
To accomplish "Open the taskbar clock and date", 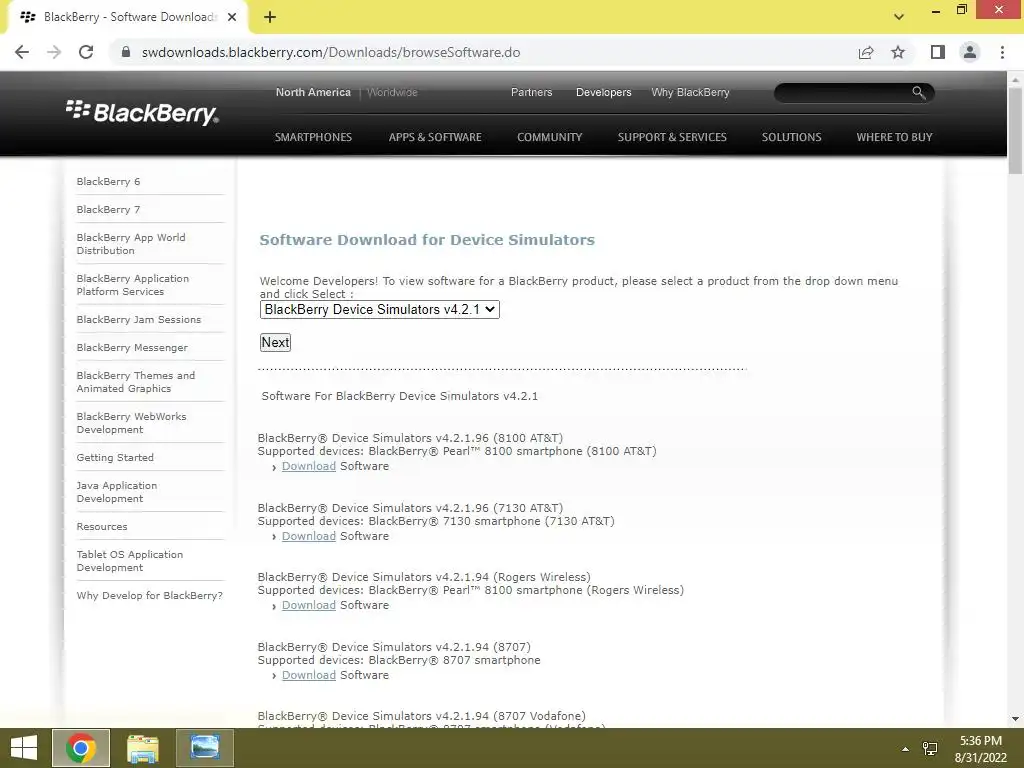I will [x=981, y=748].
